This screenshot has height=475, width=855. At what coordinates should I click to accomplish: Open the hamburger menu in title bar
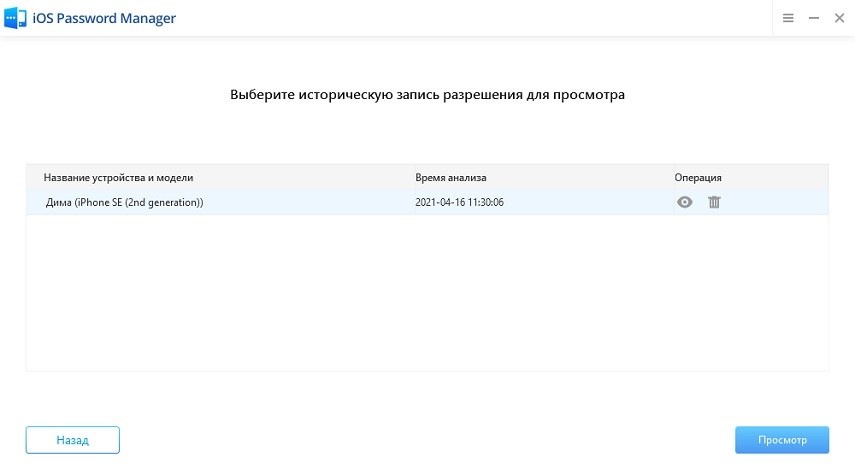point(788,18)
